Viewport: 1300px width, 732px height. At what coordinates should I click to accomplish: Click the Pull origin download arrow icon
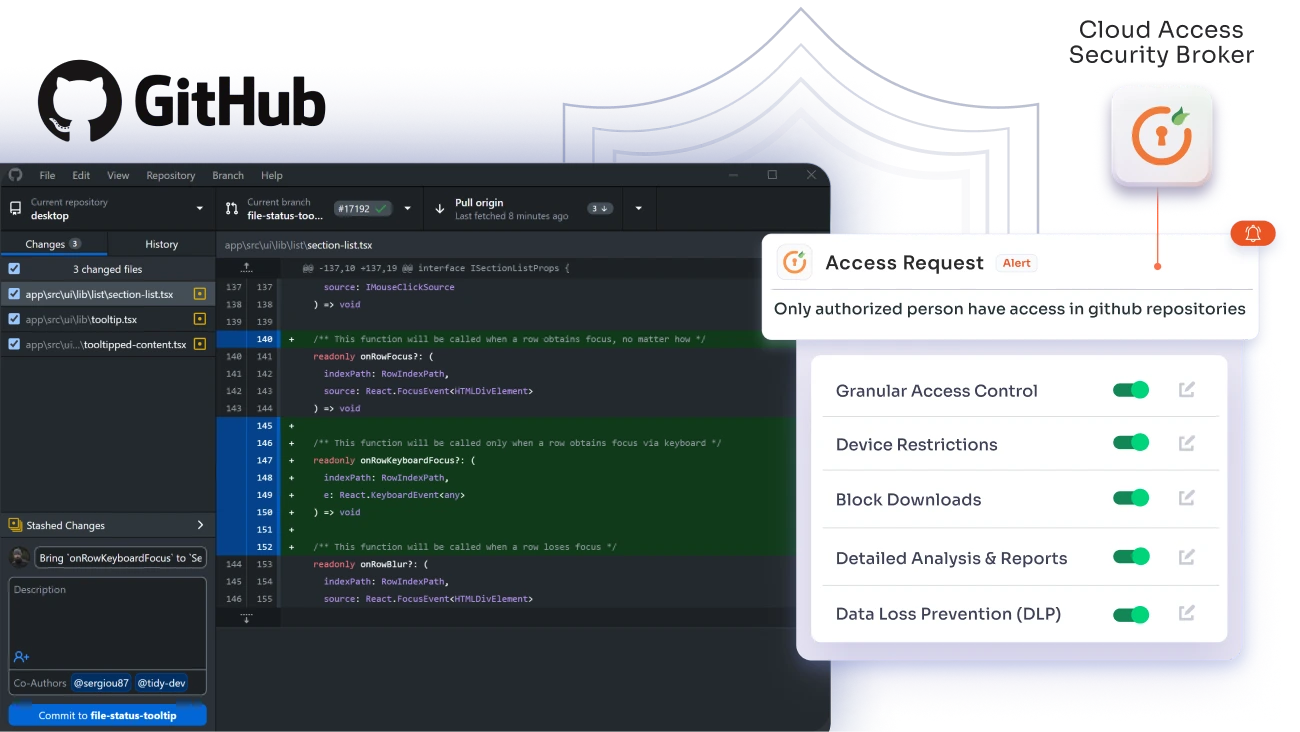point(440,208)
